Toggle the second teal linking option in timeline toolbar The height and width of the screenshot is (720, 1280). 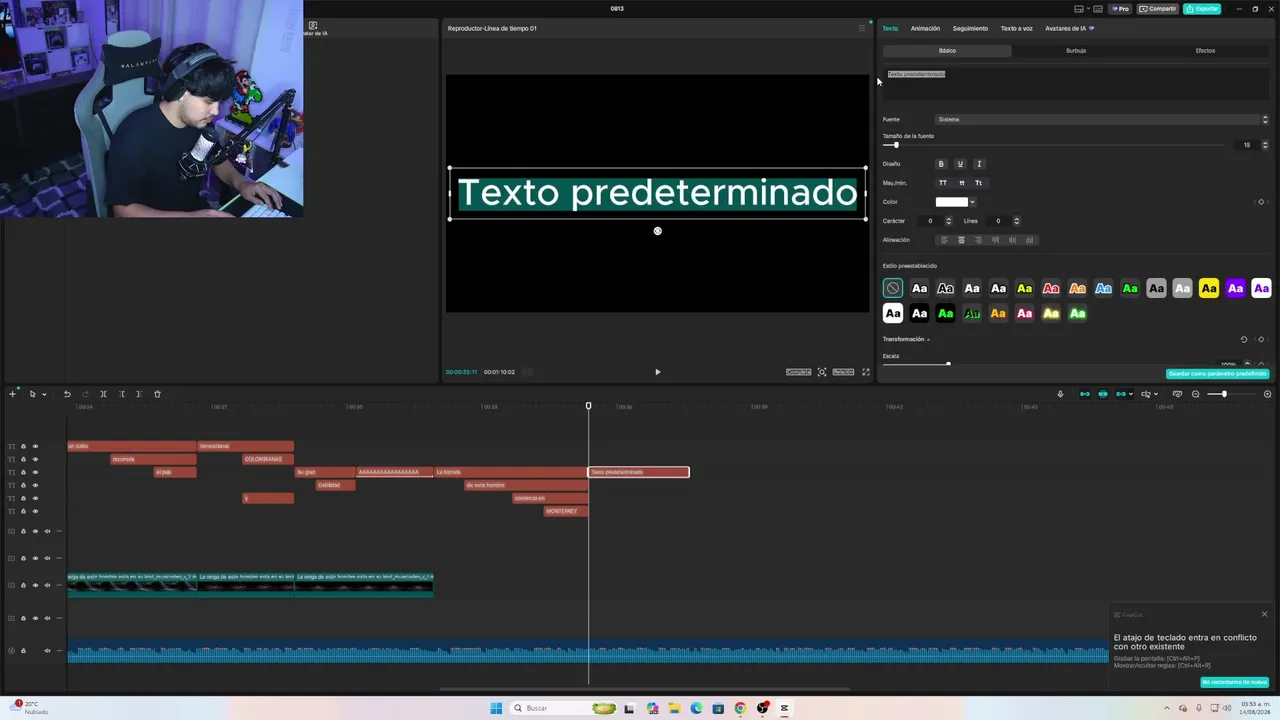pyautogui.click(x=1103, y=394)
